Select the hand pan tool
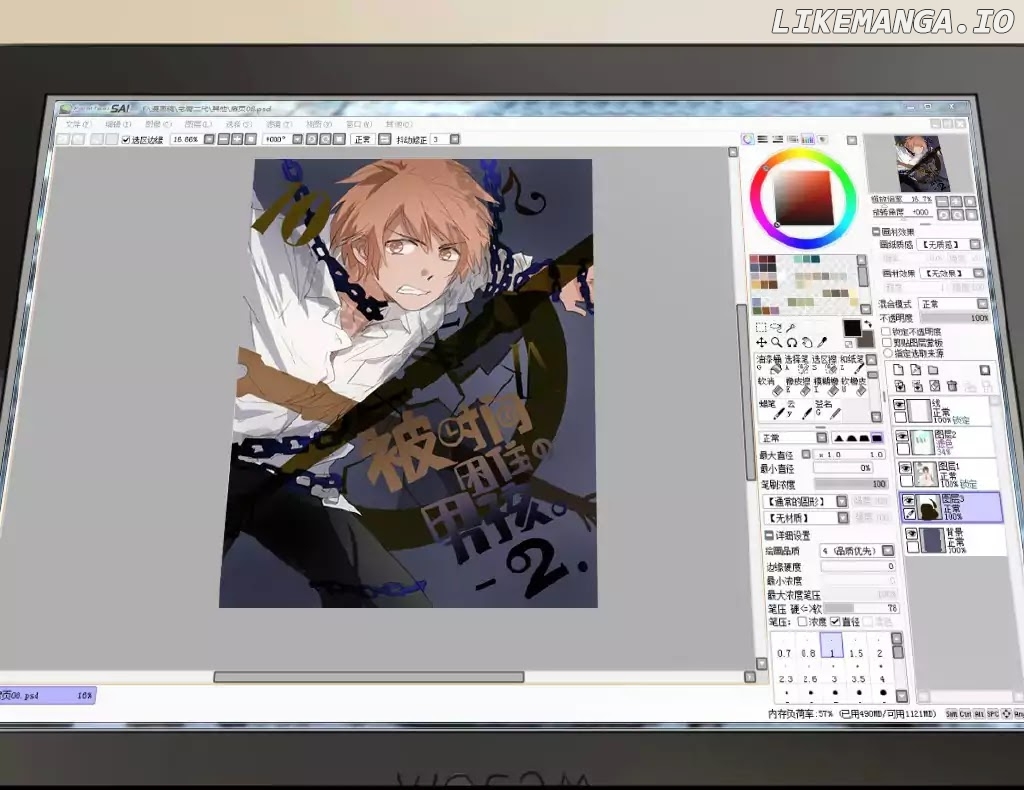This screenshot has width=1024, height=790. point(807,342)
